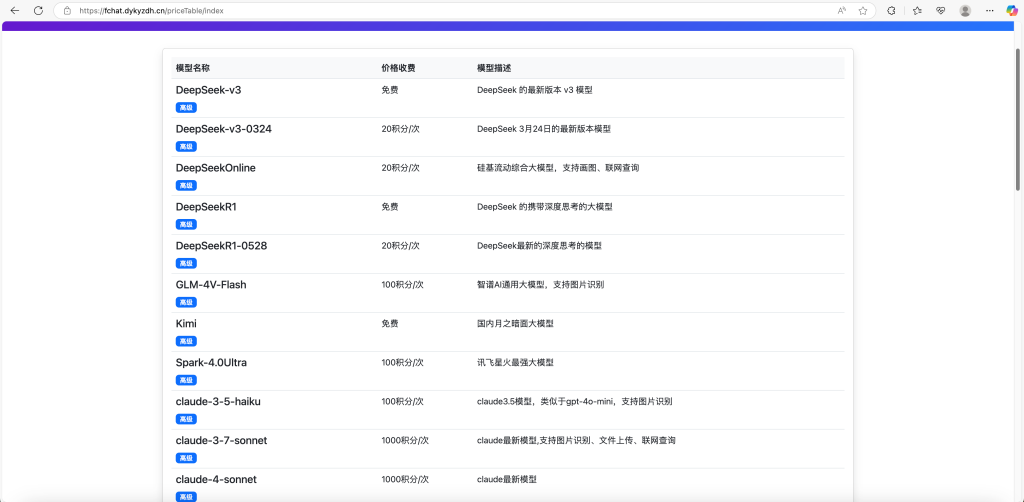1024x502 pixels.
Task: Select the DeepSeekOnline model name
Action: click(216, 168)
